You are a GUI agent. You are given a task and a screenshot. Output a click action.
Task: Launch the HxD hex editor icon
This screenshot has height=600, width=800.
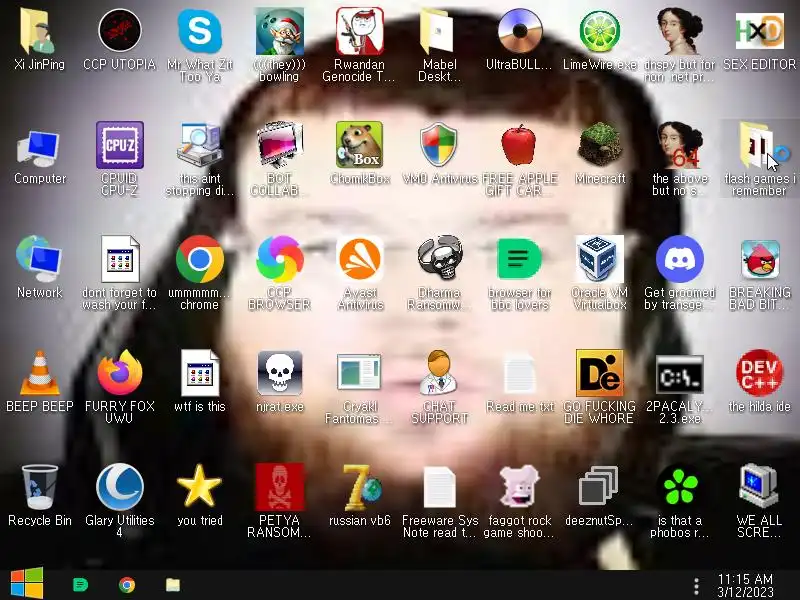click(759, 31)
